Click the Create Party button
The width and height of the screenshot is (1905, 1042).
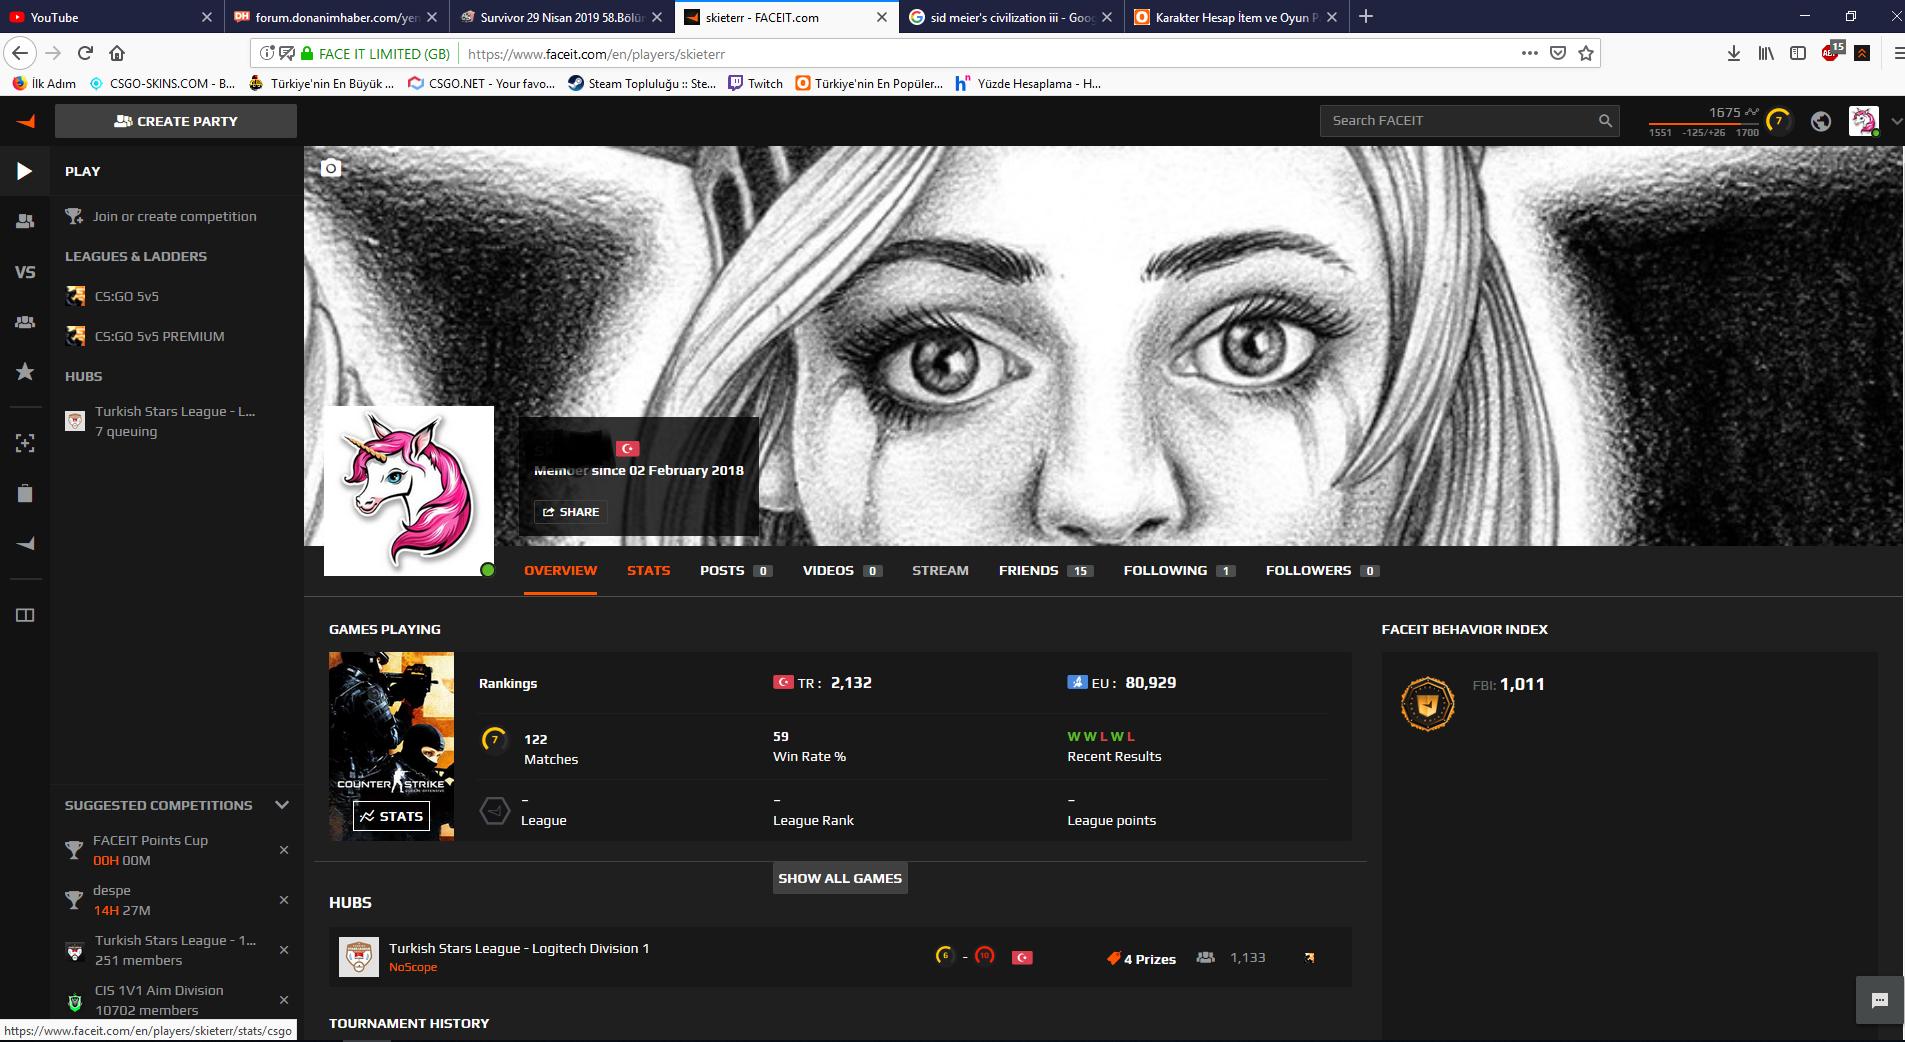coord(176,121)
